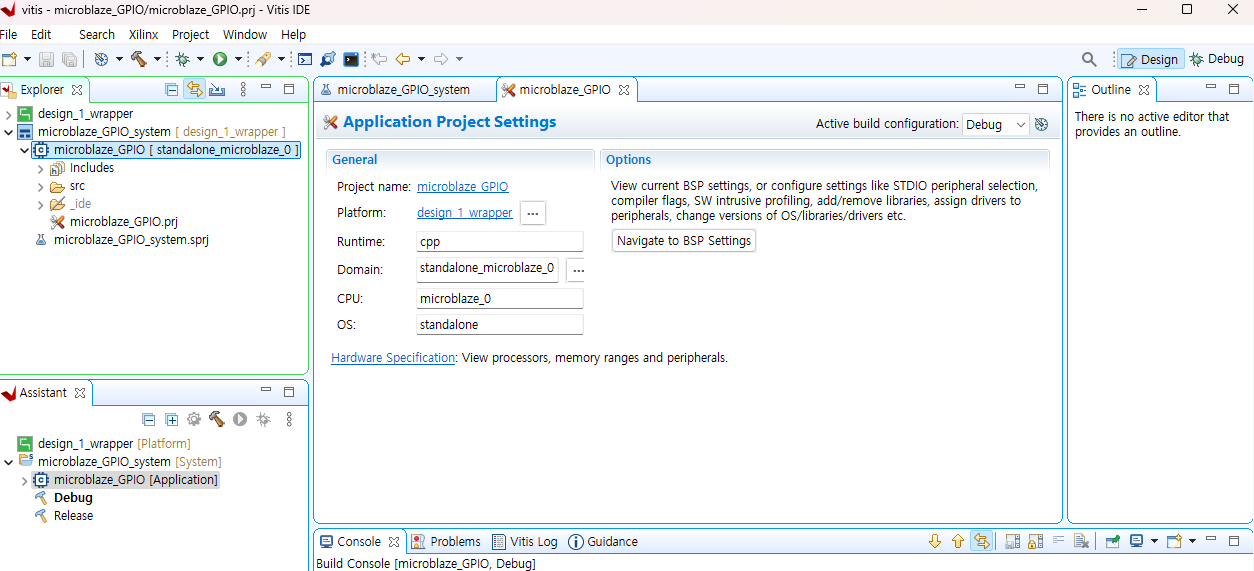Screen dimensions: 1254x571
Task: Toggle Link with Editor in Explorer panel
Action: pos(194,89)
